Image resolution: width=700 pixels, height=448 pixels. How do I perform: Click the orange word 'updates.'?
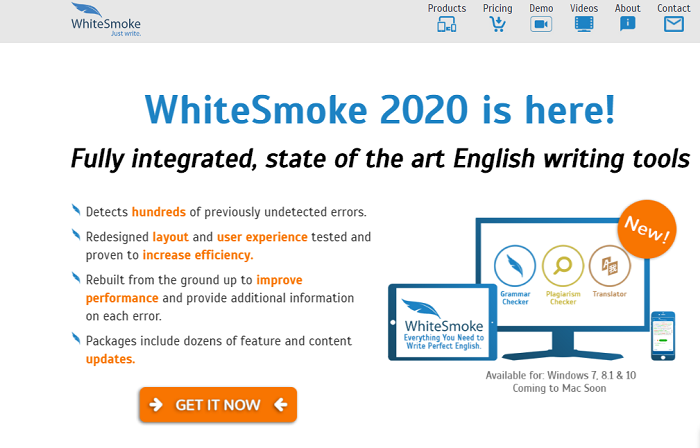110,359
